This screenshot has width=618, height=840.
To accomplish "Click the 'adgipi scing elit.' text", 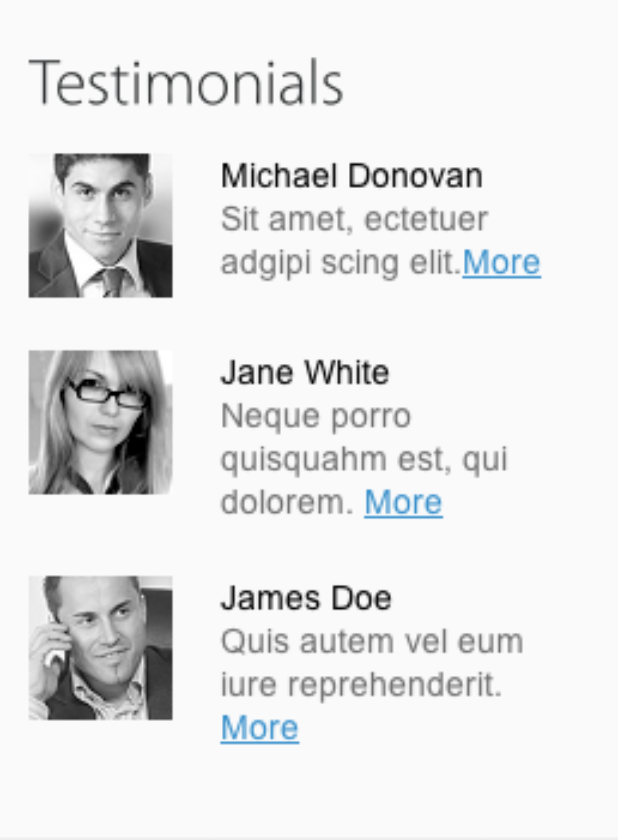I will pos(341,263).
